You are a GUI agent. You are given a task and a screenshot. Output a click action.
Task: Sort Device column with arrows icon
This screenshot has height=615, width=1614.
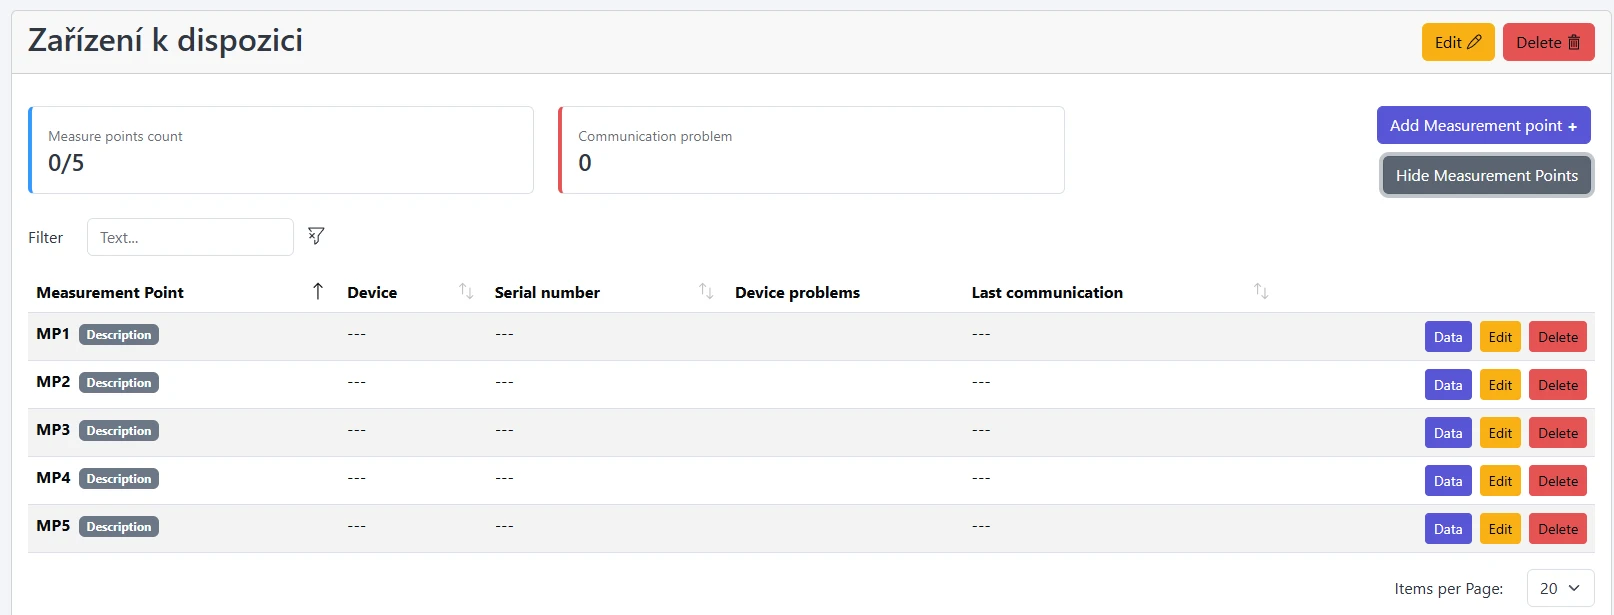(466, 291)
